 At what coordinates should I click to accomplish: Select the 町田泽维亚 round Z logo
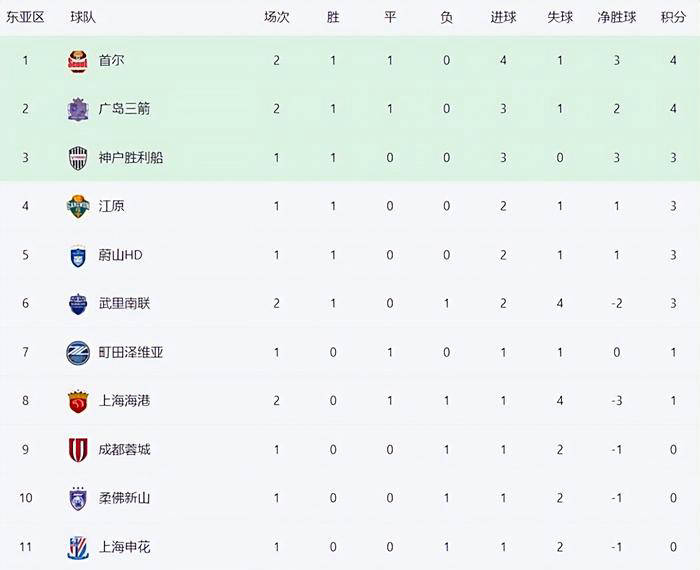(78, 353)
